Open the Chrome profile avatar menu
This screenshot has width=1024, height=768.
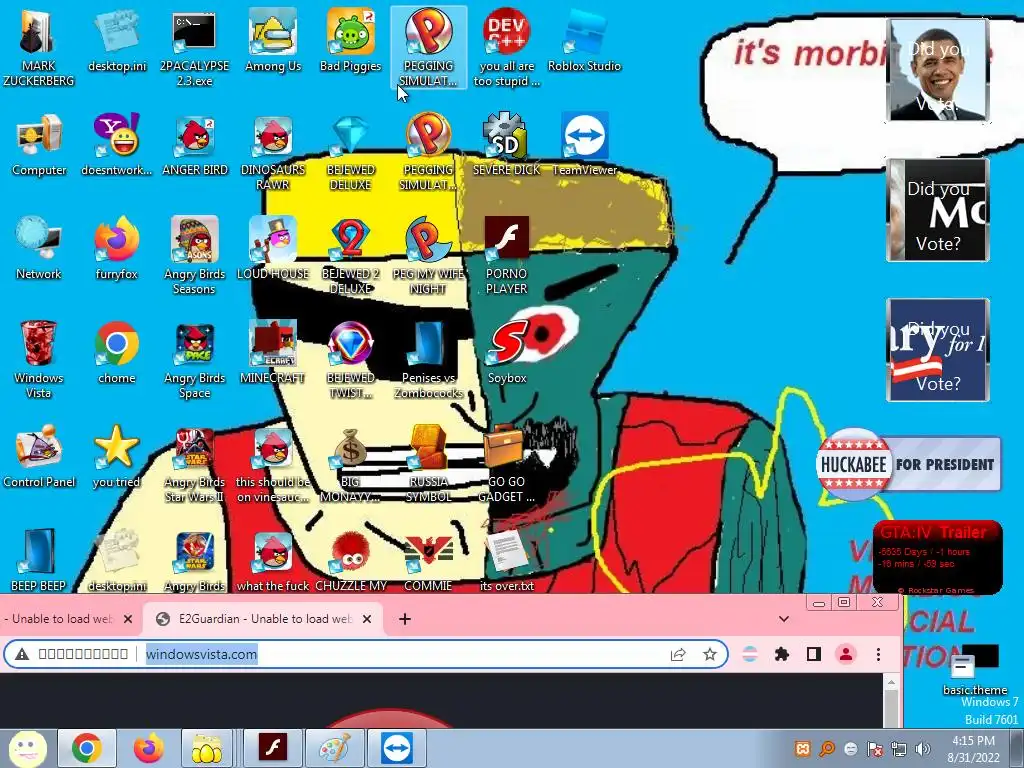coord(846,654)
